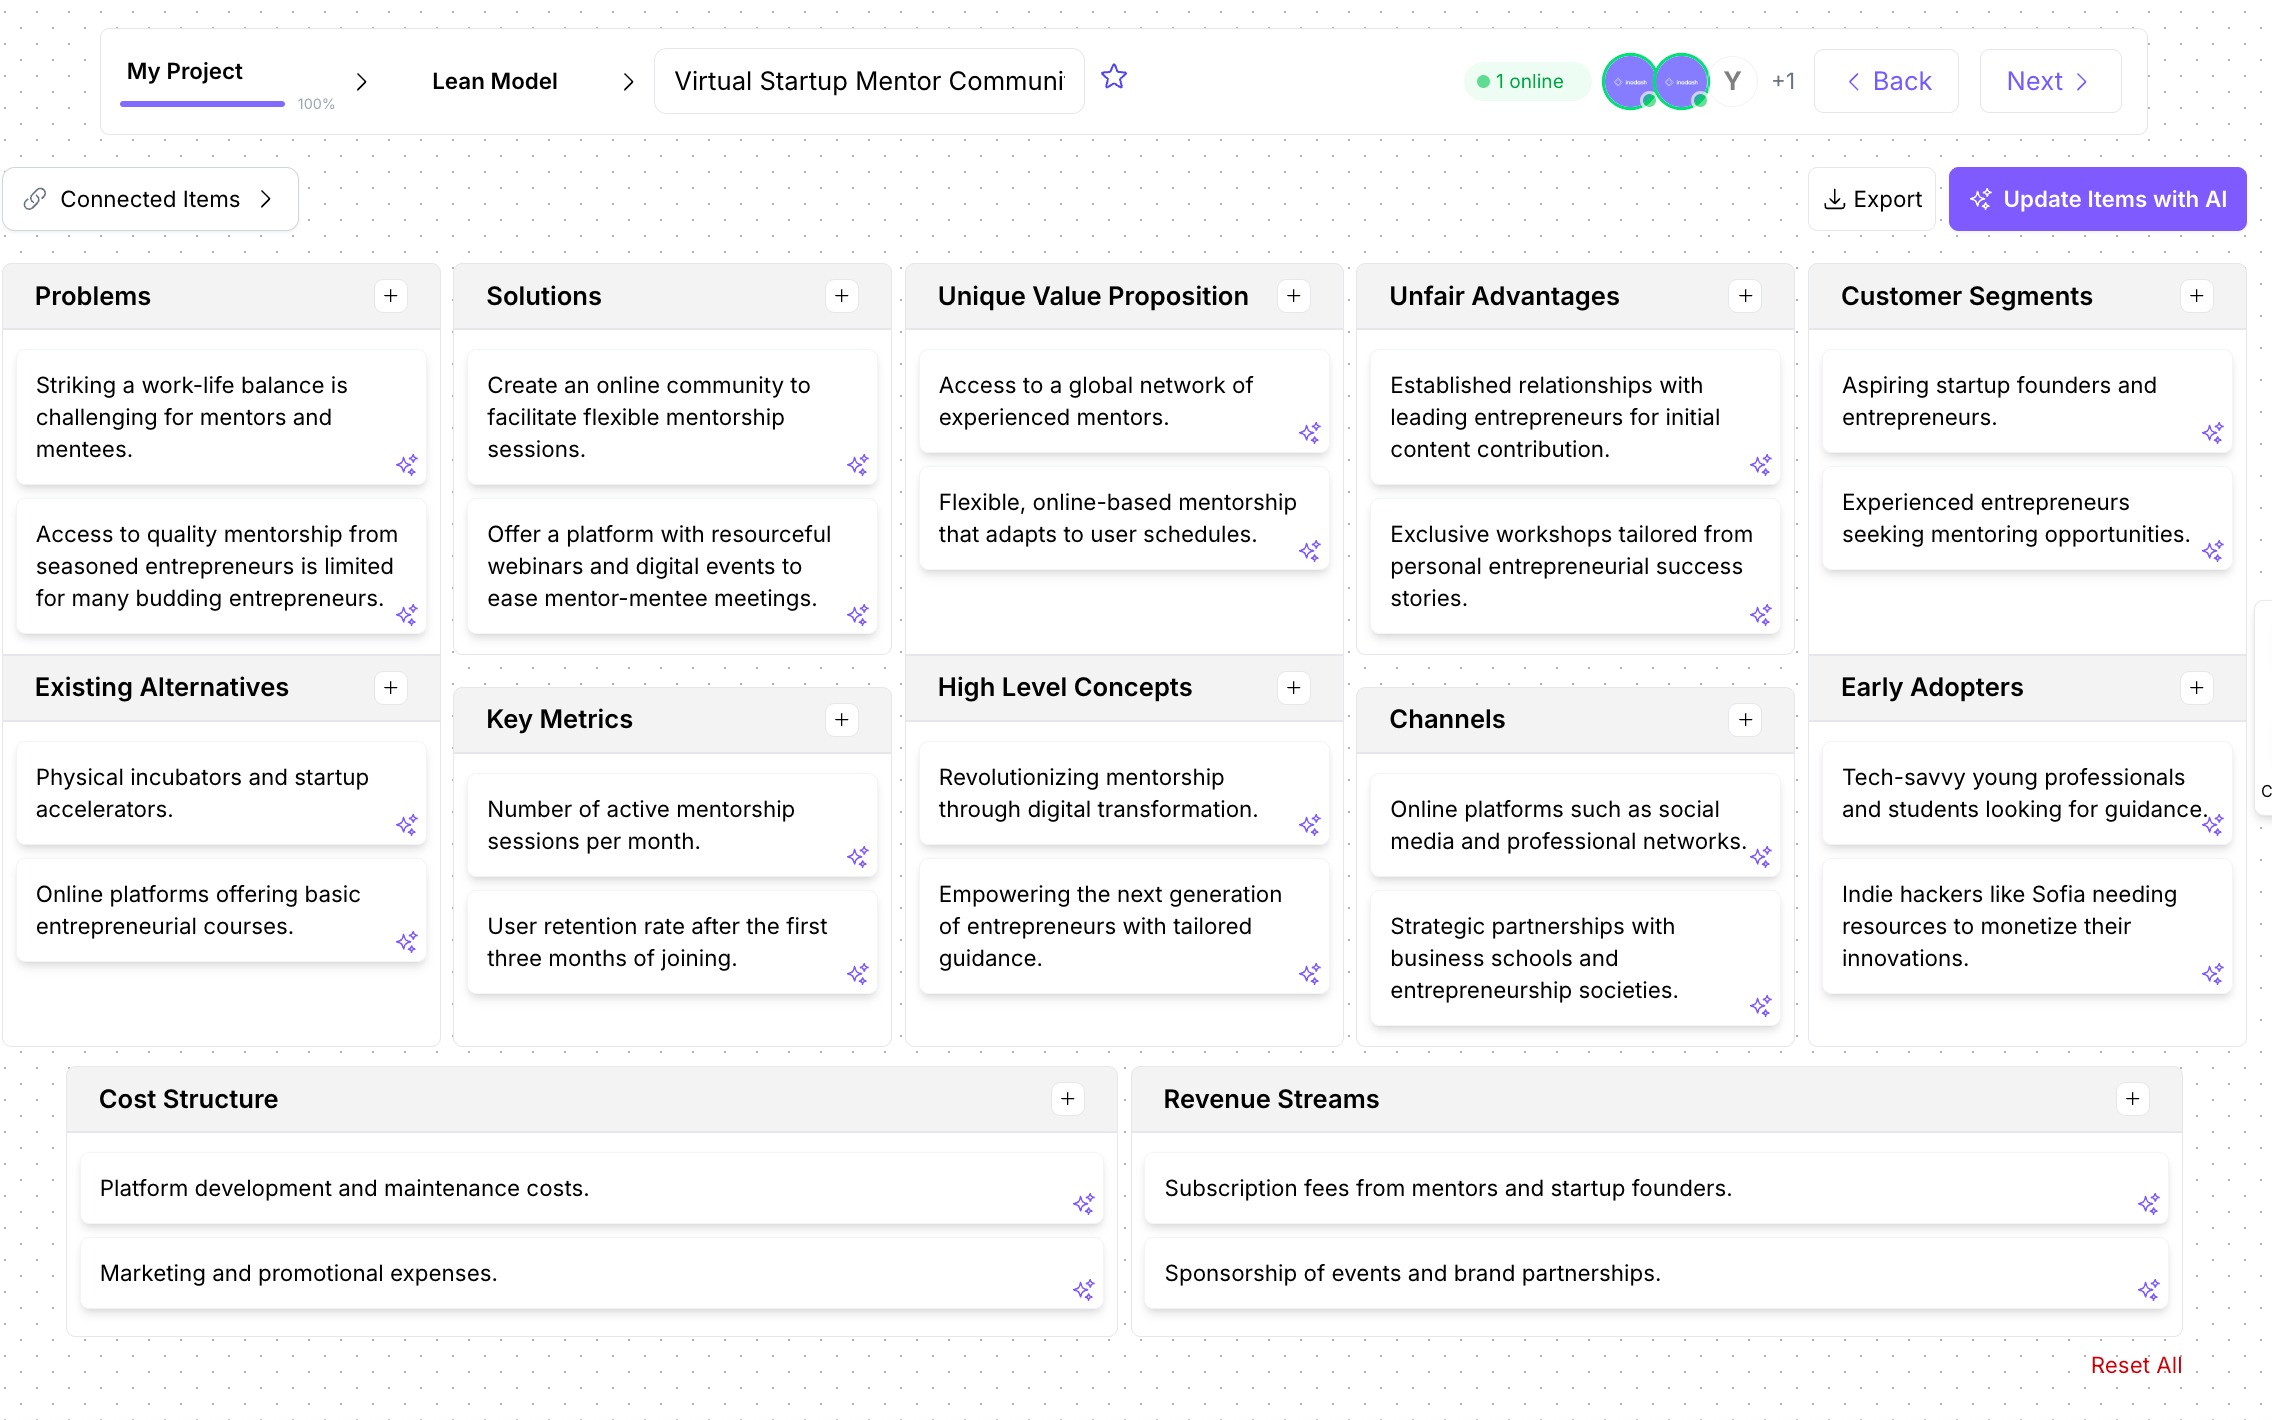
Task: Click the project title field to edit it
Action: coord(868,80)
